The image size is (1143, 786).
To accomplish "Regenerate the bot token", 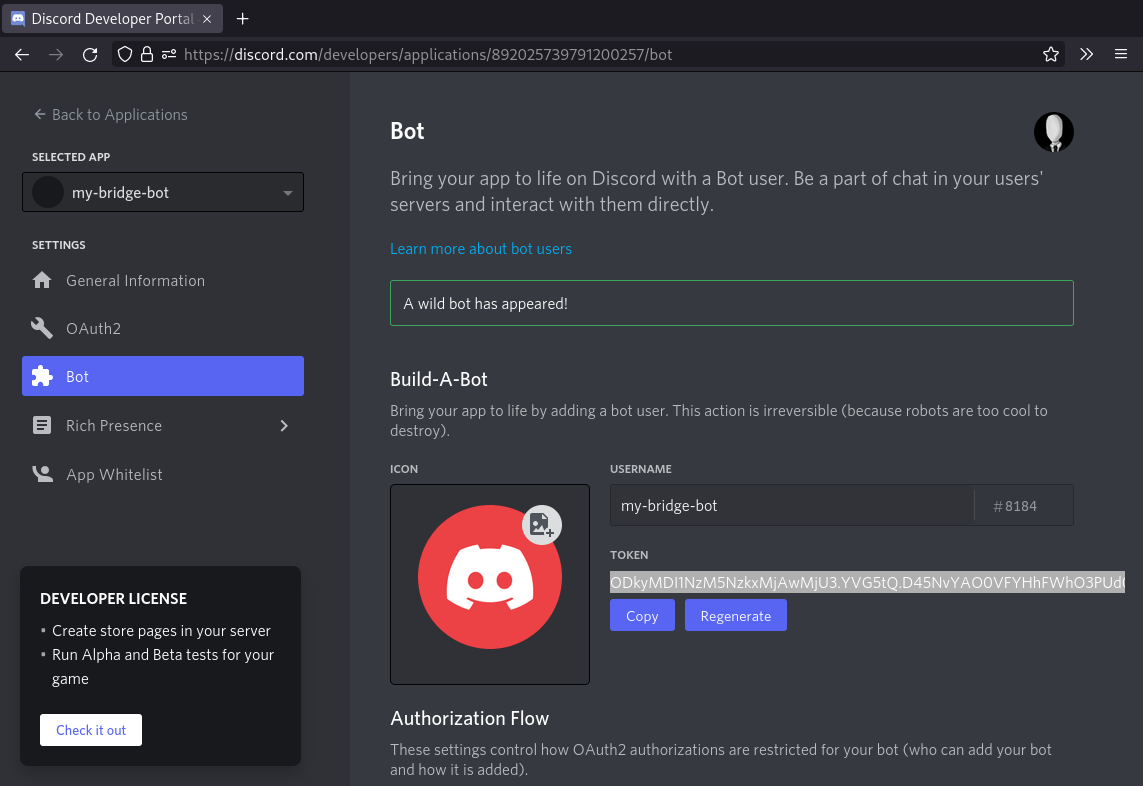I will [x=736, y=615].
